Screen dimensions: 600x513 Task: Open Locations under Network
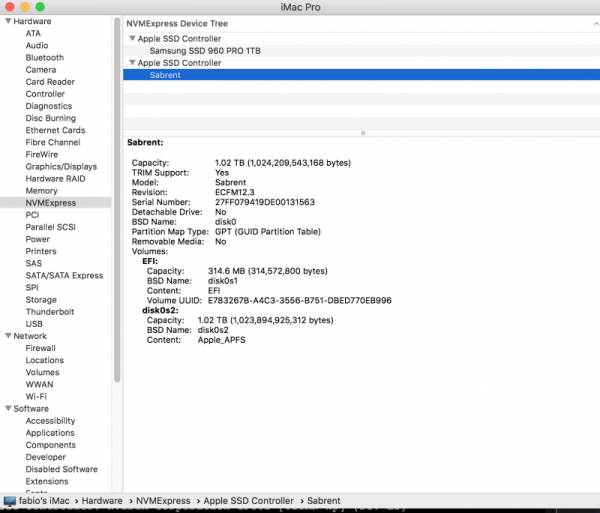(44, 360)
